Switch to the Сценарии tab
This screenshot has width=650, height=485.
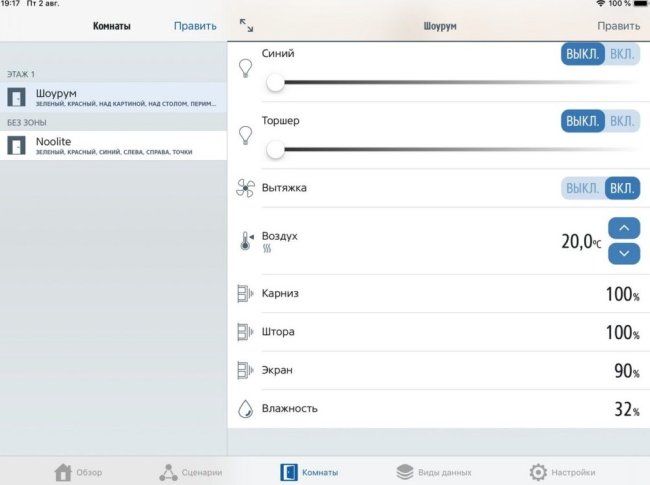tap(190, 472)
